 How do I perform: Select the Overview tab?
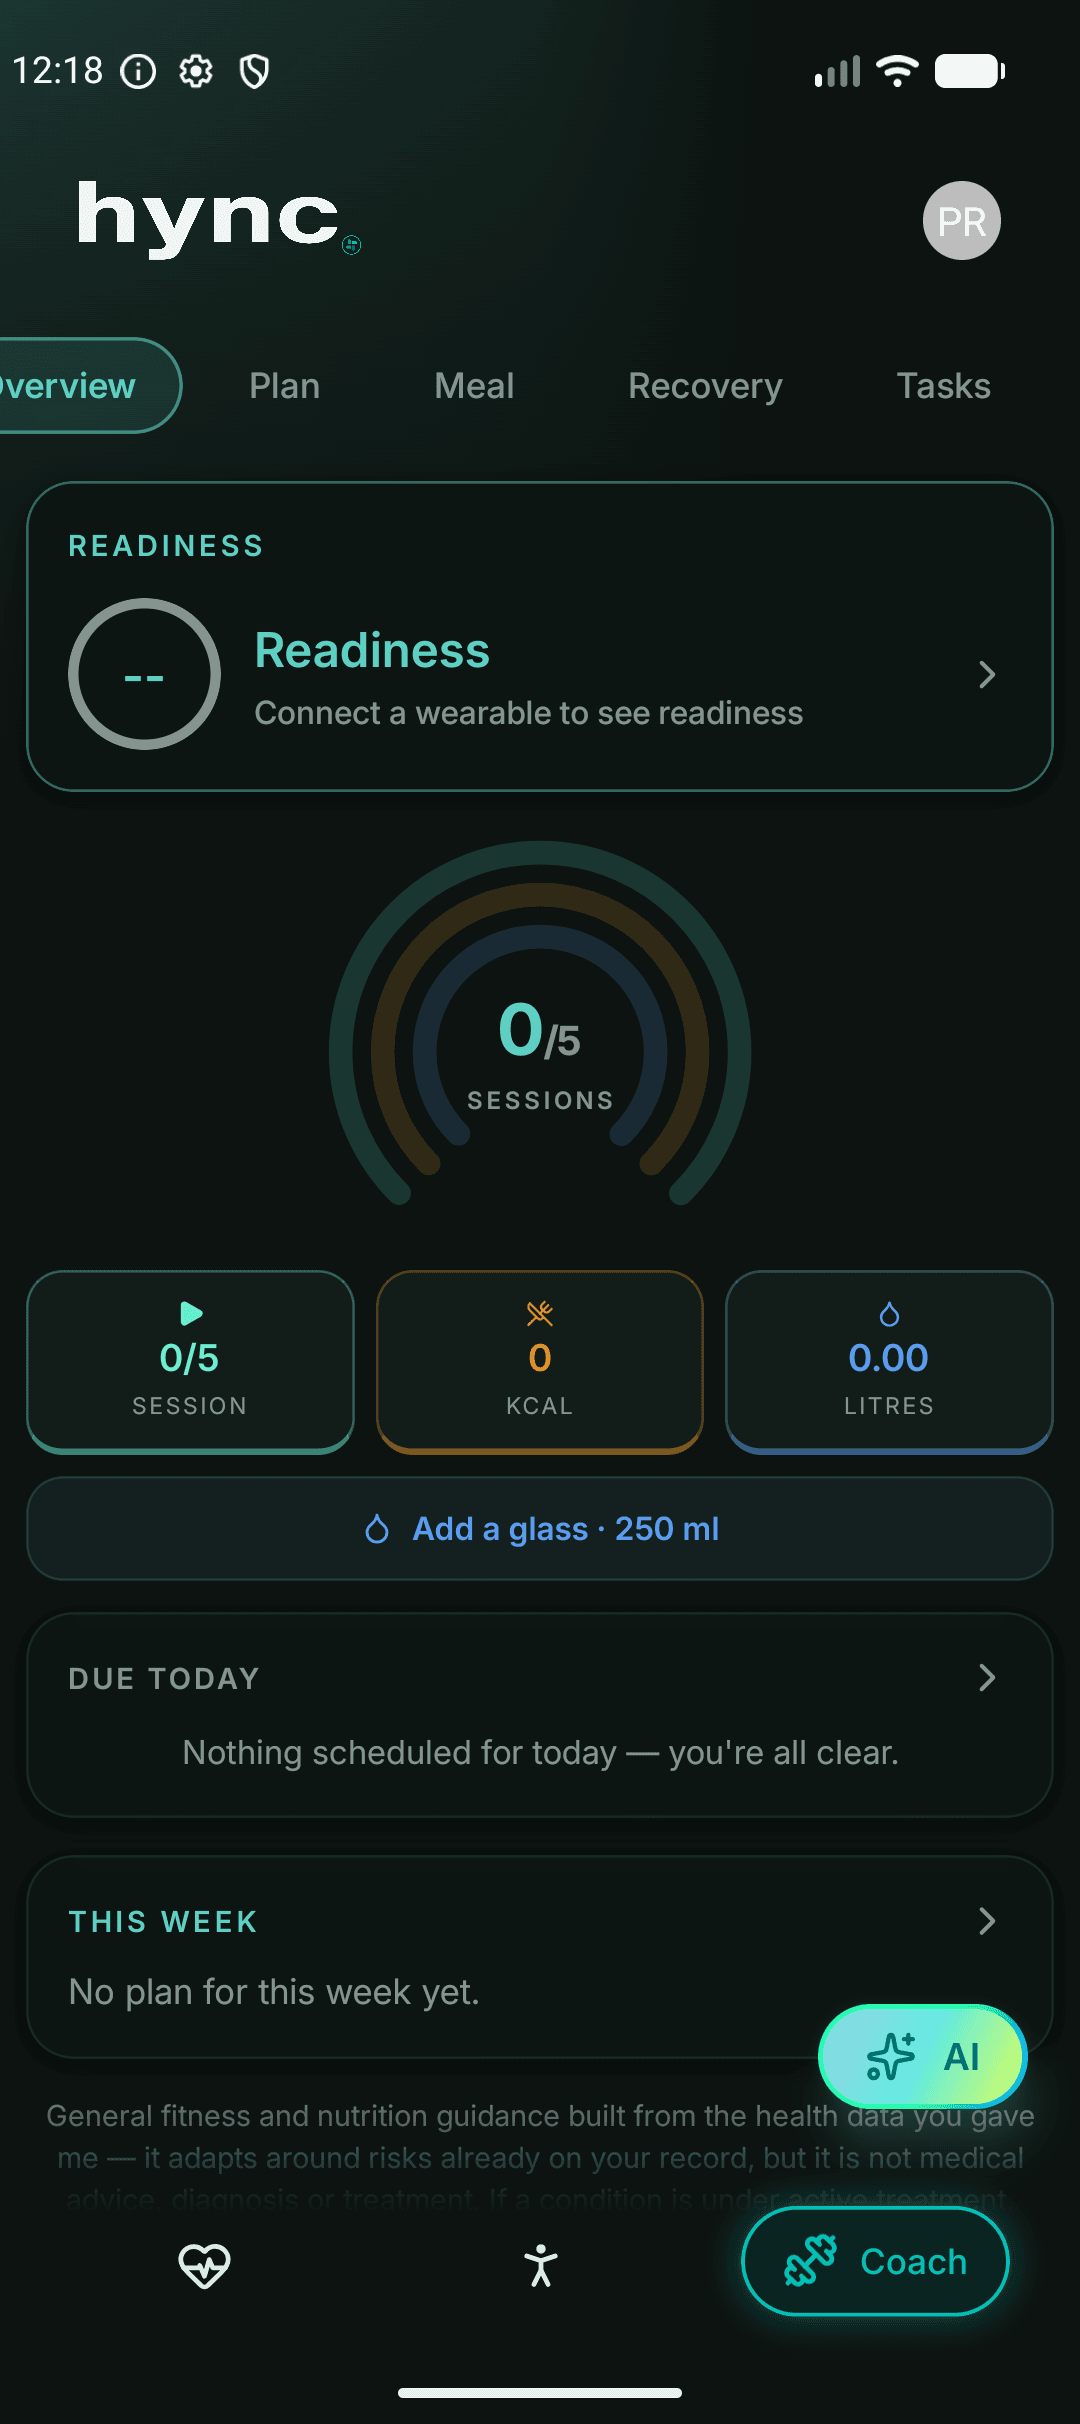pos(80,386)
